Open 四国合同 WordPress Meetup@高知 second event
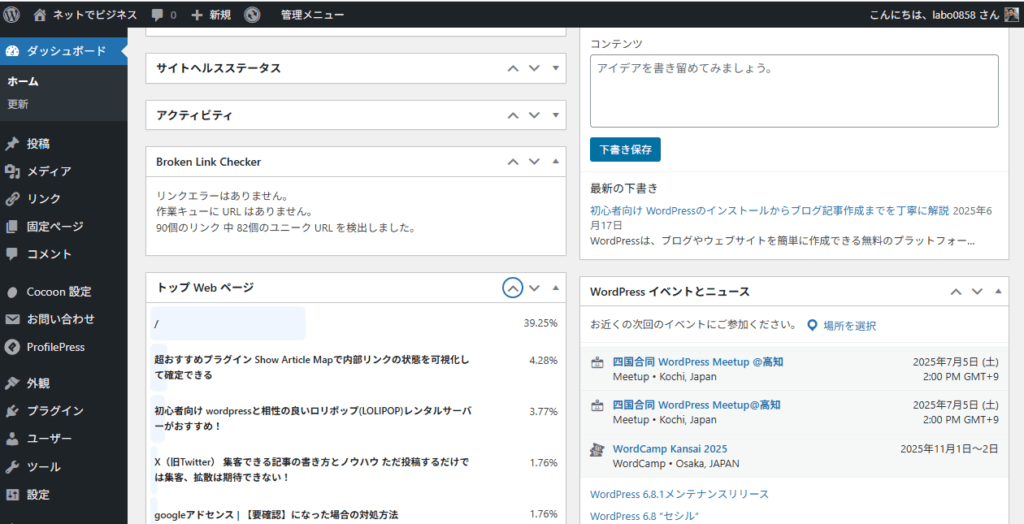Screen dimensions: 1024x524 coord(696,405)
